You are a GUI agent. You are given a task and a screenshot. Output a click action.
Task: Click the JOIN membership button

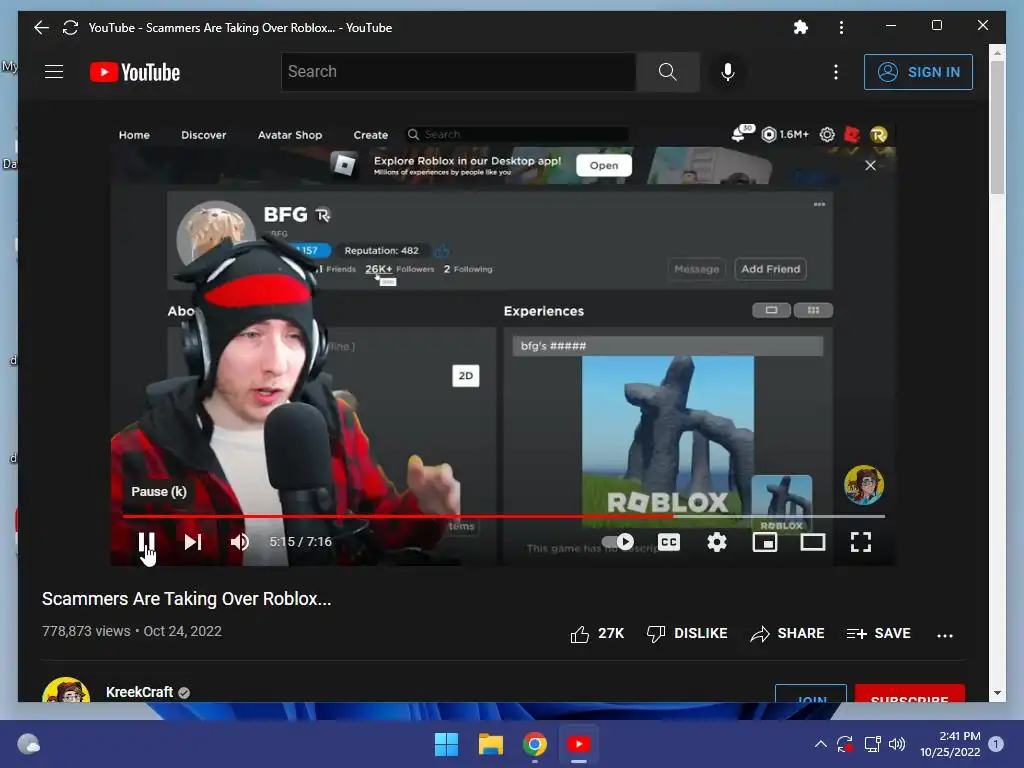click(x=811, y=694)
